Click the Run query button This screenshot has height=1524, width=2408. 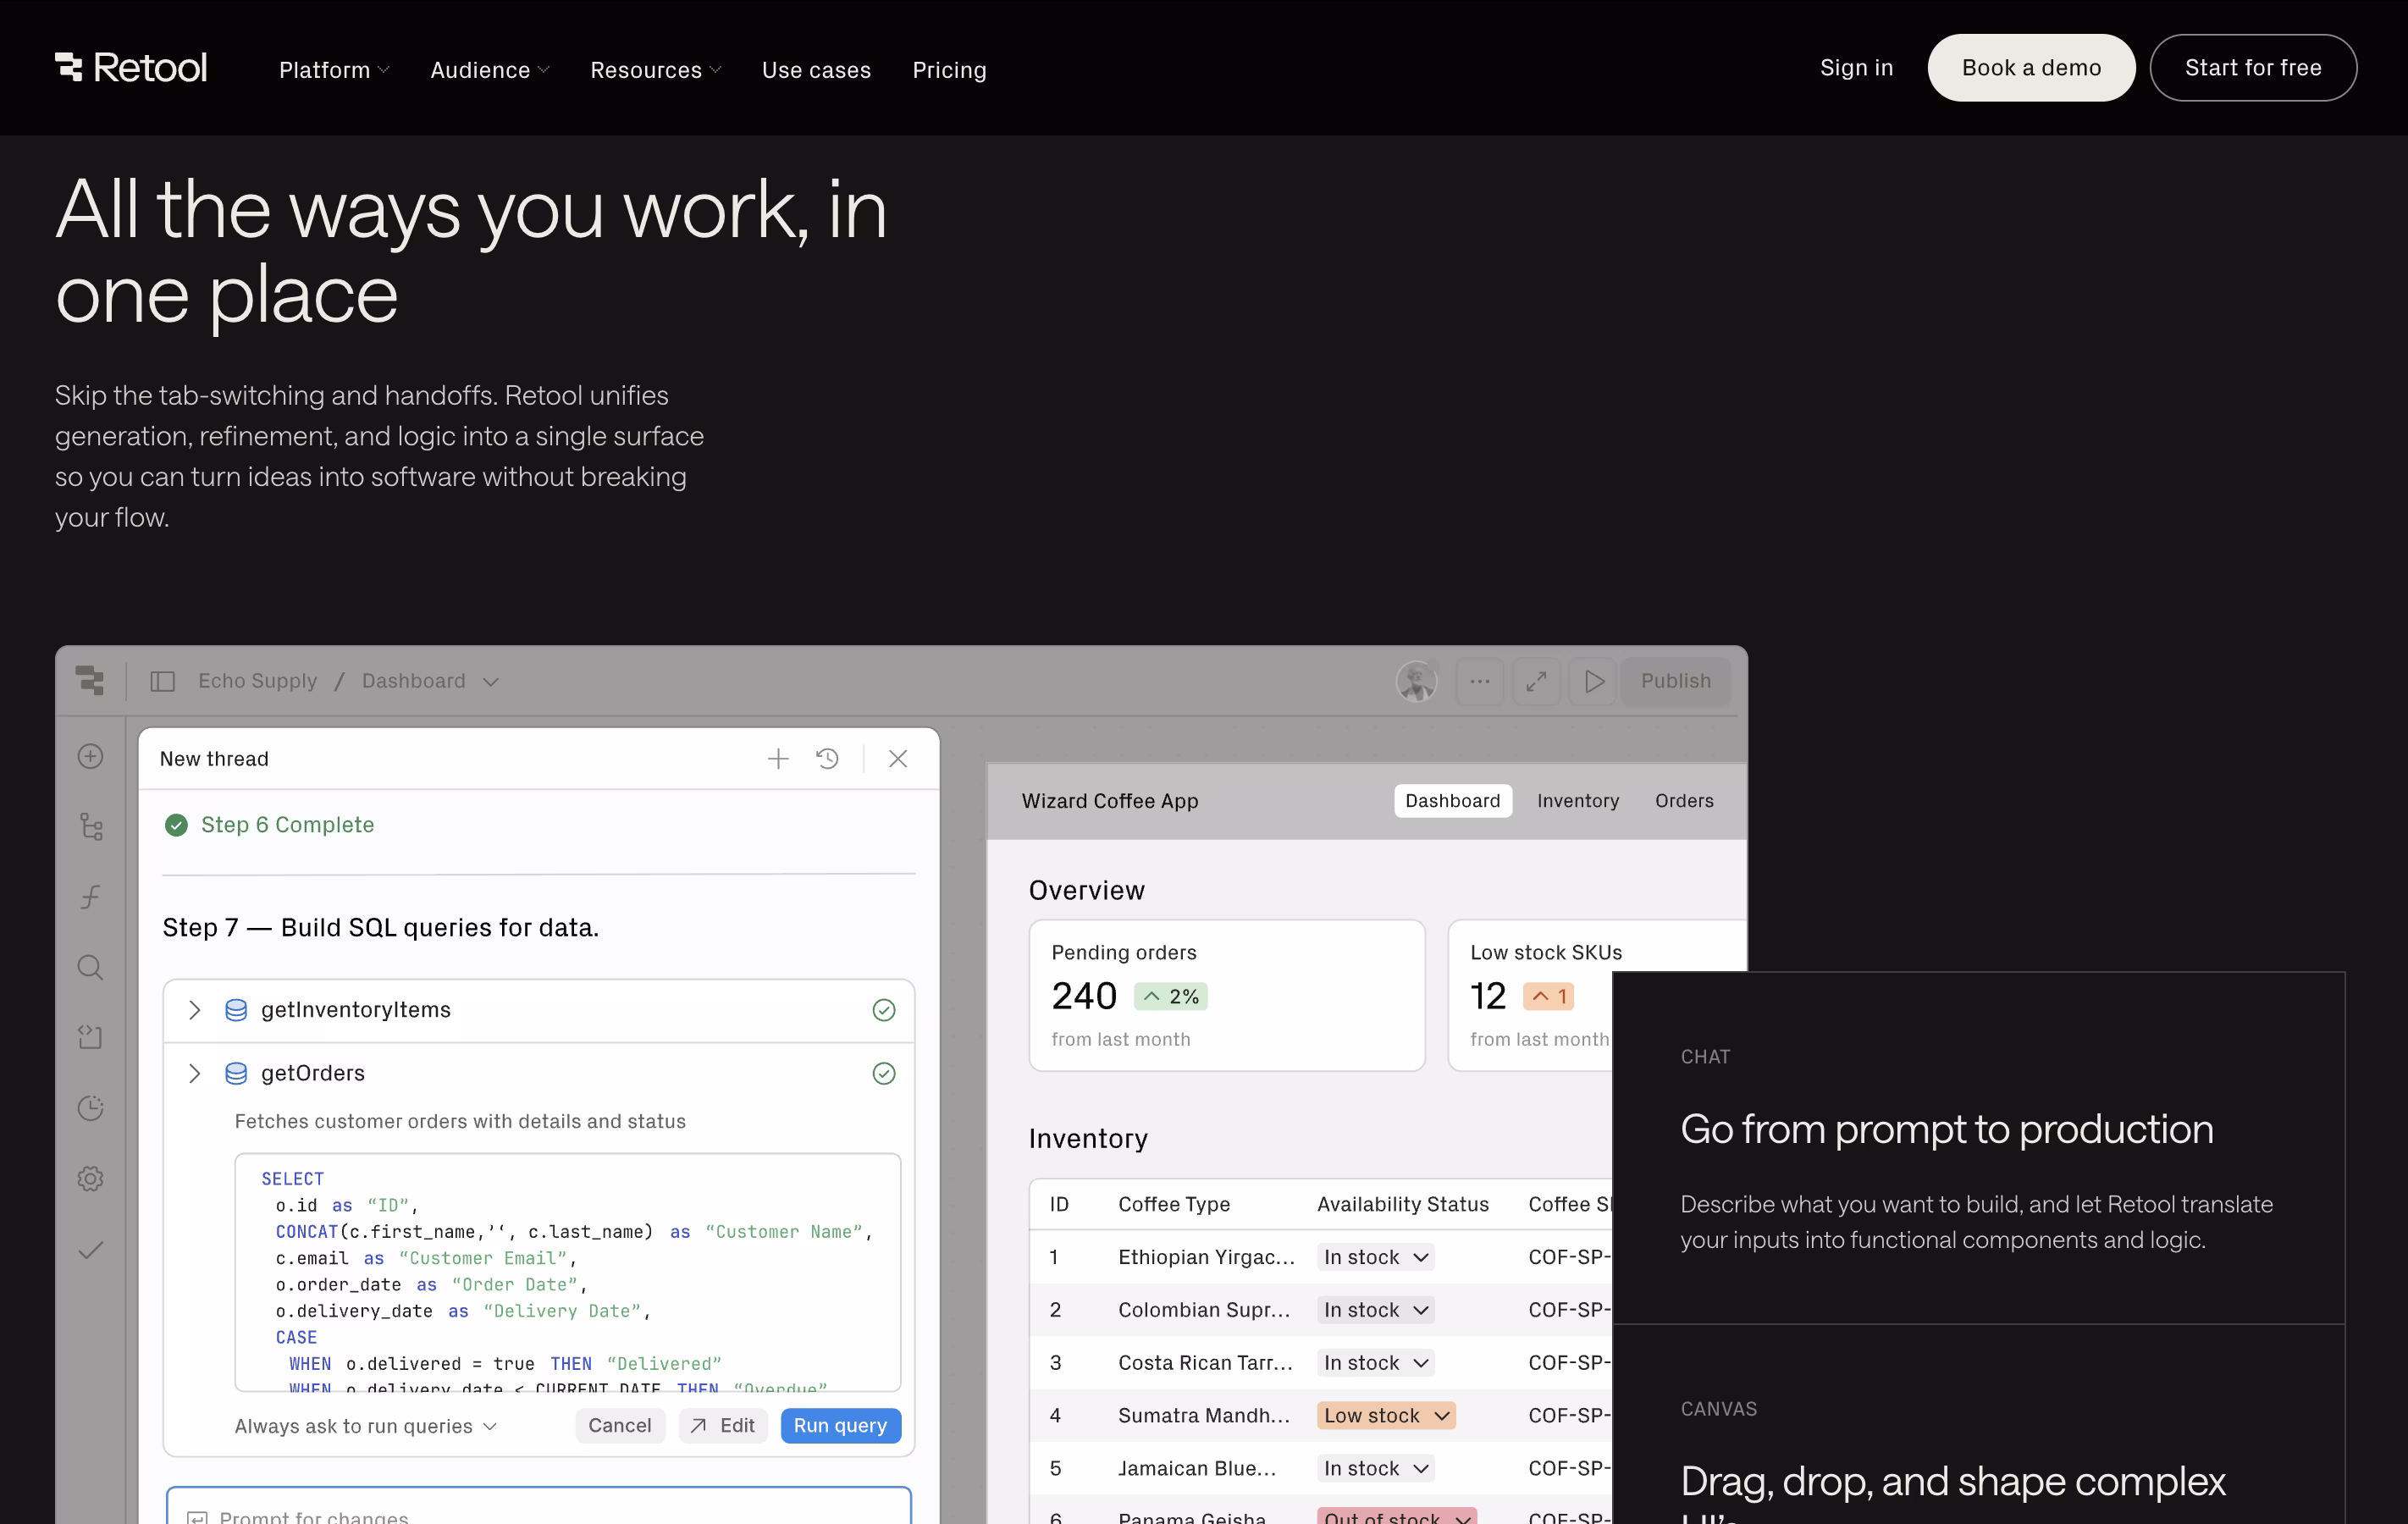point(840,1426)
